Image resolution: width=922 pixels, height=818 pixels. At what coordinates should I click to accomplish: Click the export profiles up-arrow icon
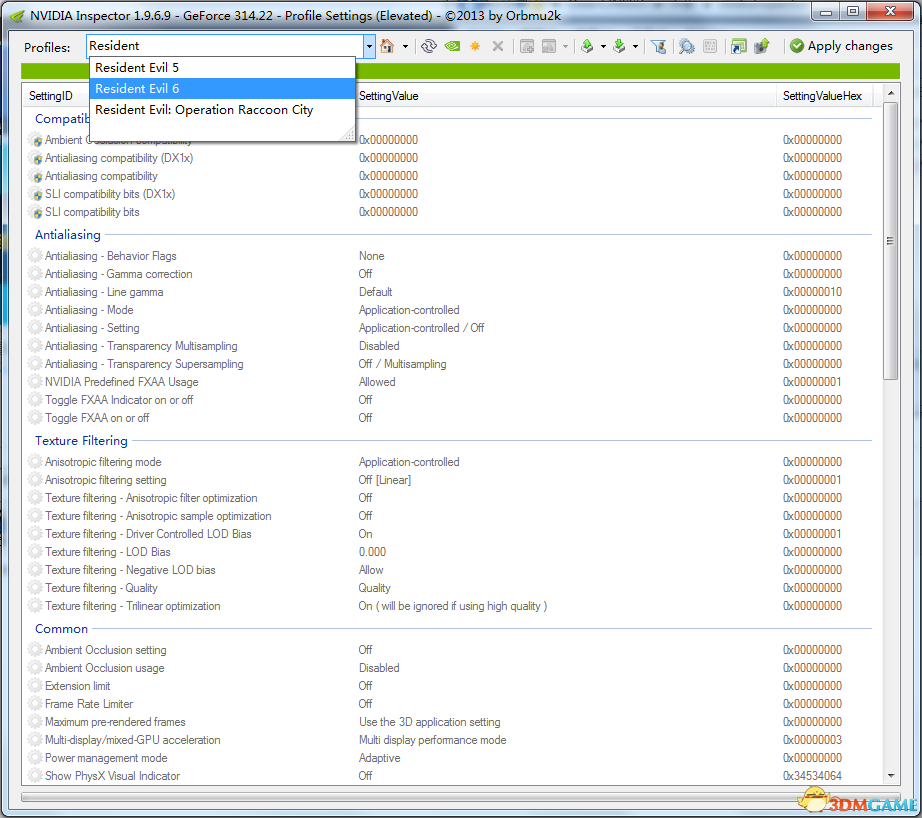[x=587, y=46]
